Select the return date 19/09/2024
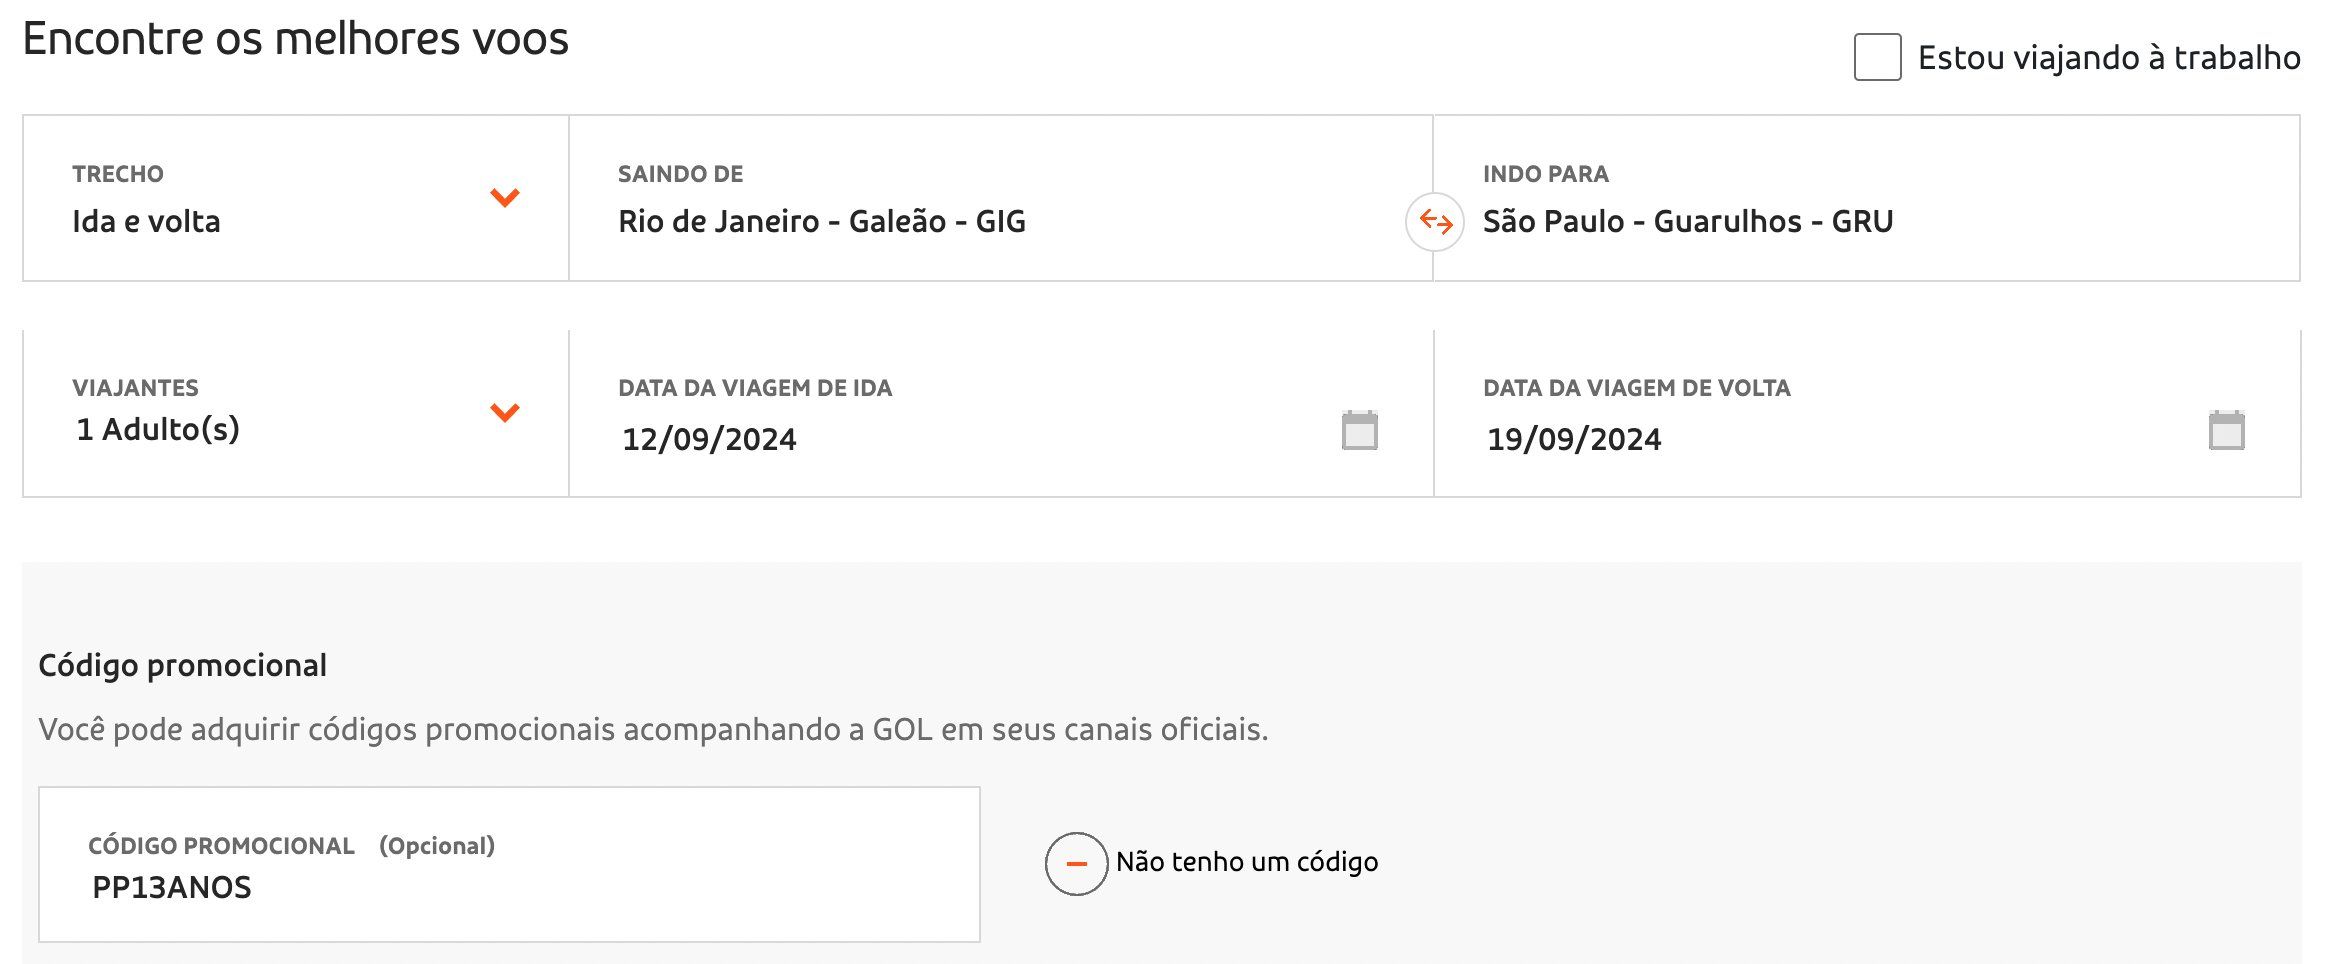The width and height of the screenshot is (2328, 964). click(x=1573, y=439)
